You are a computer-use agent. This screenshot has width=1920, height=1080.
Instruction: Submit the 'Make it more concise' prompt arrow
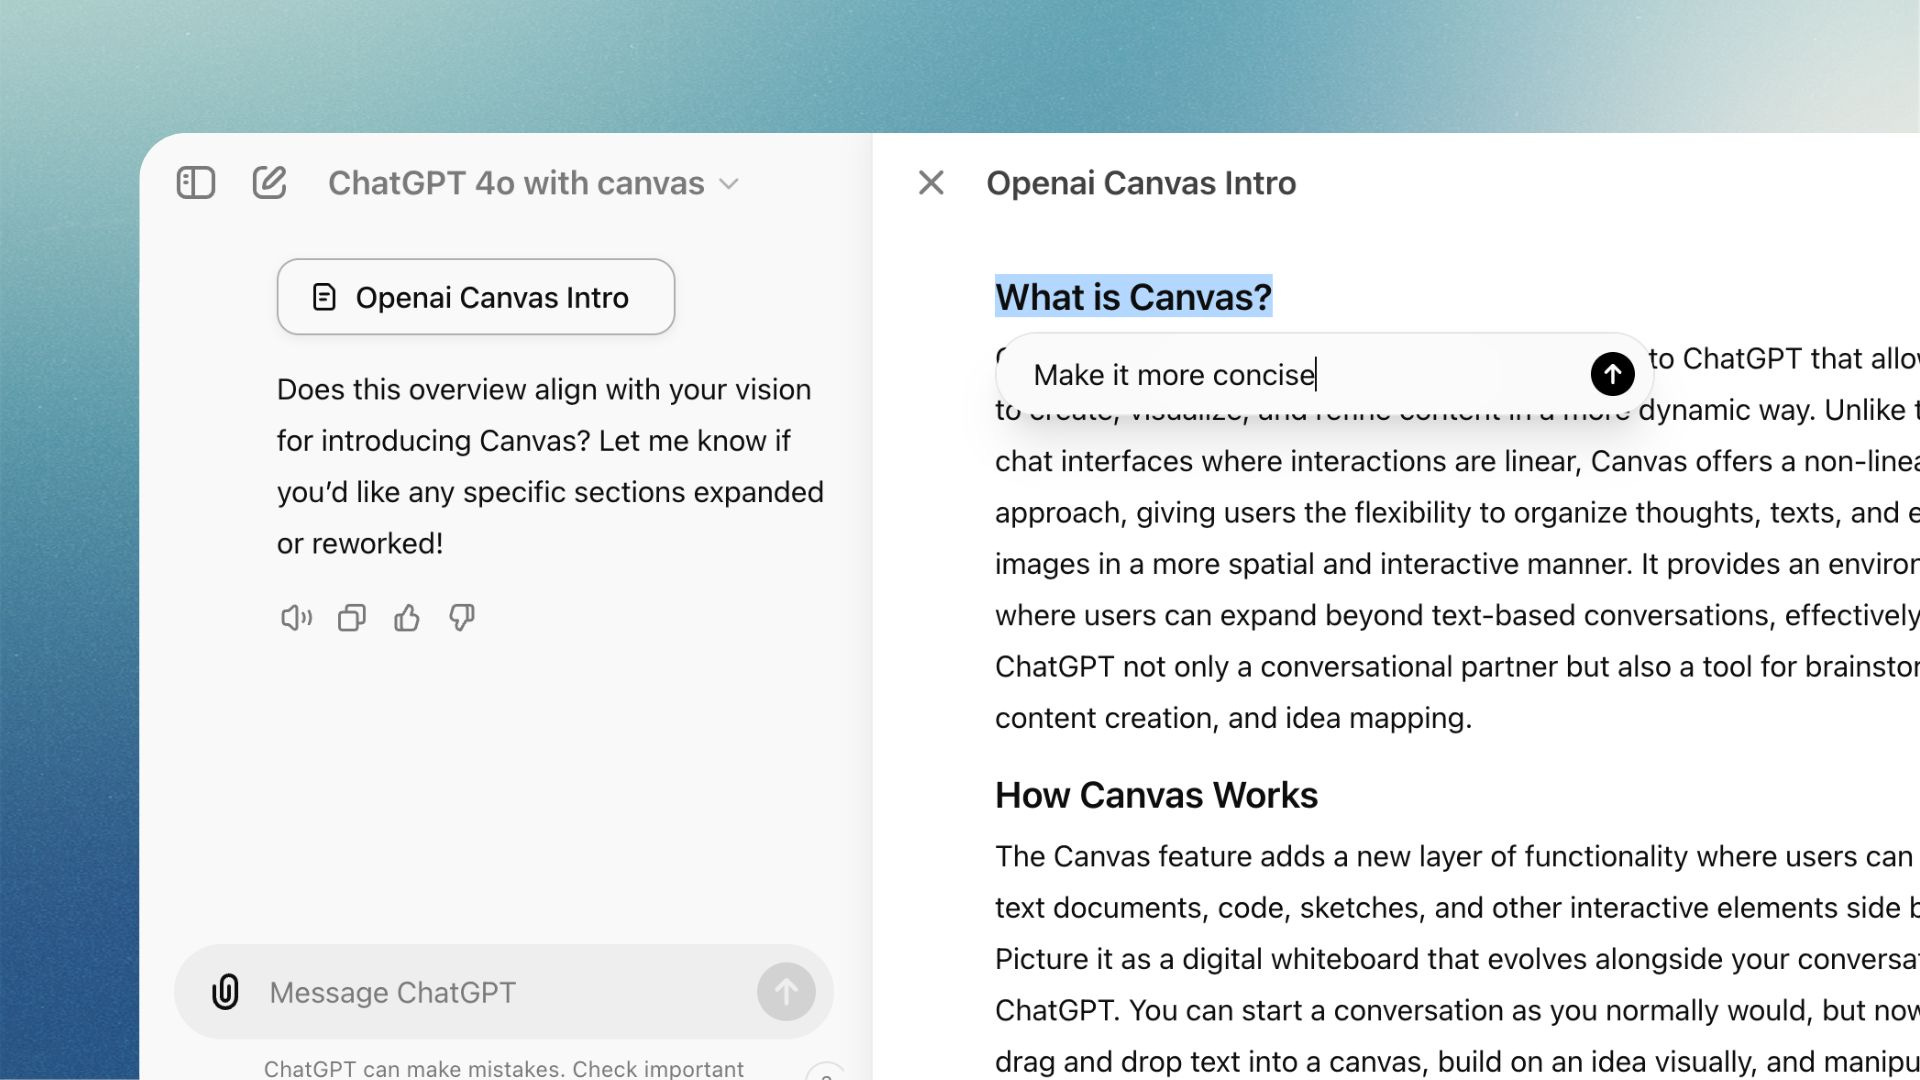point(1612,374)
